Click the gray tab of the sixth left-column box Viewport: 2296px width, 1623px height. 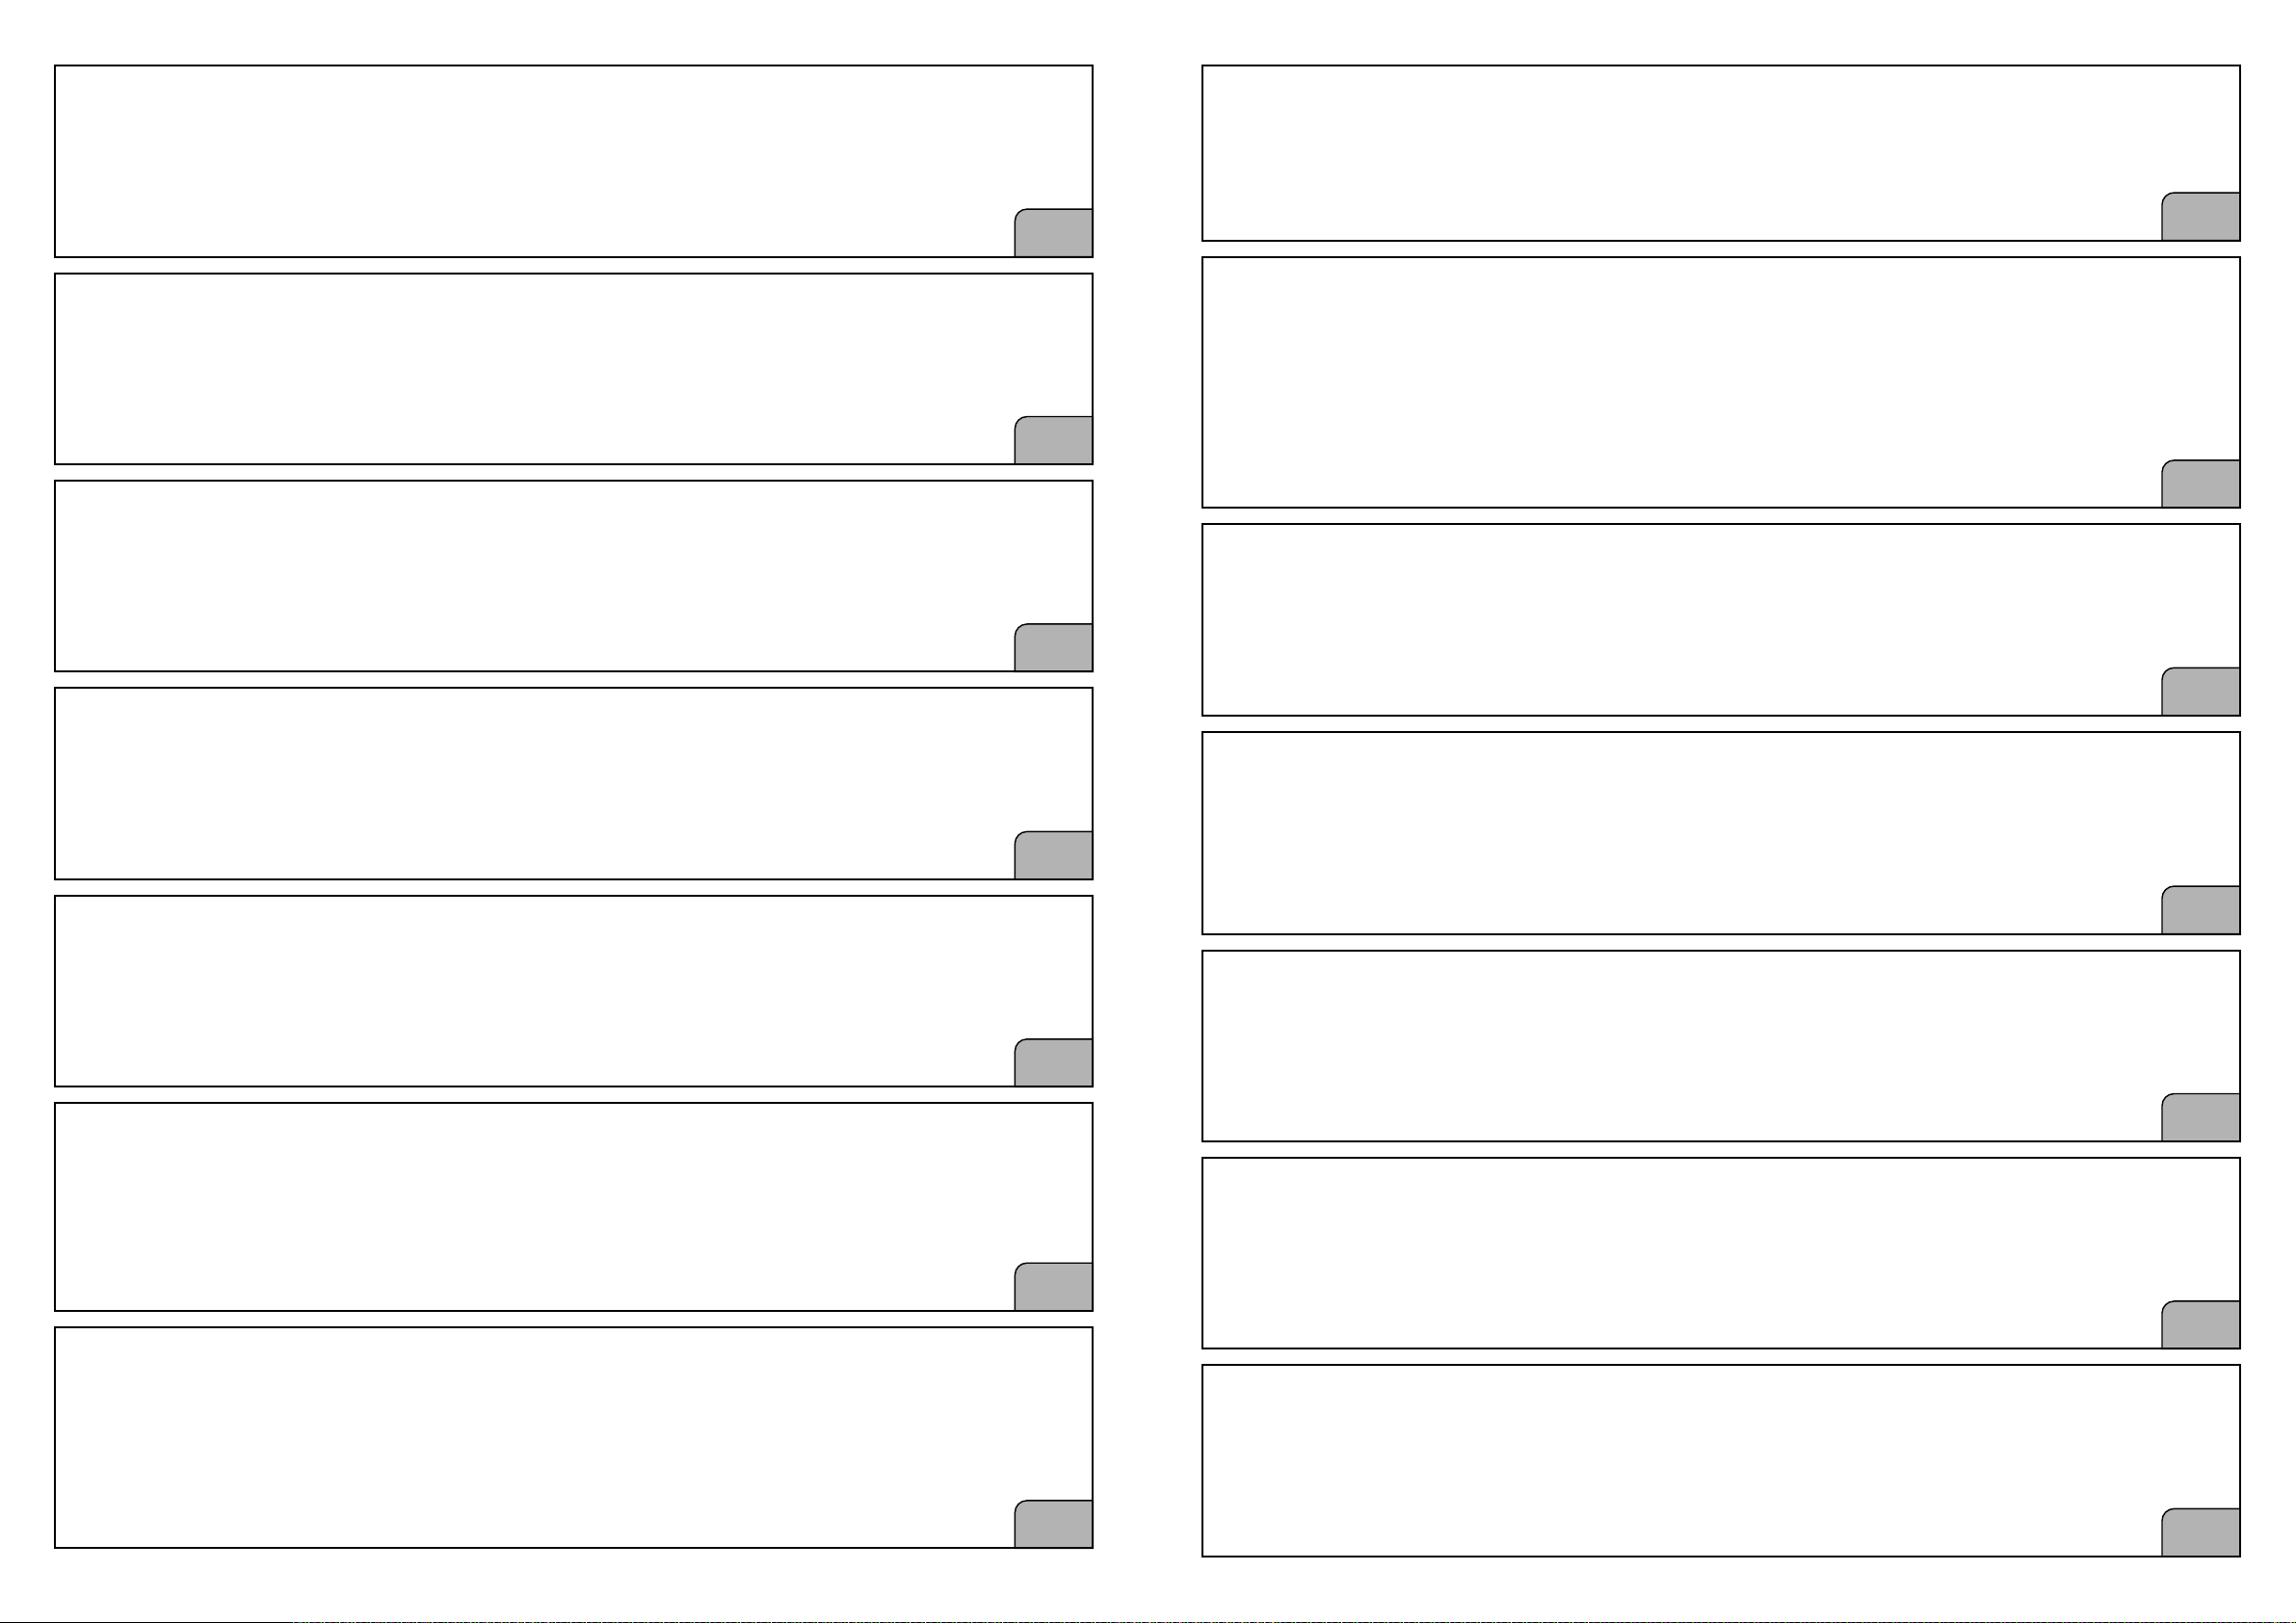[1053, 1286]
